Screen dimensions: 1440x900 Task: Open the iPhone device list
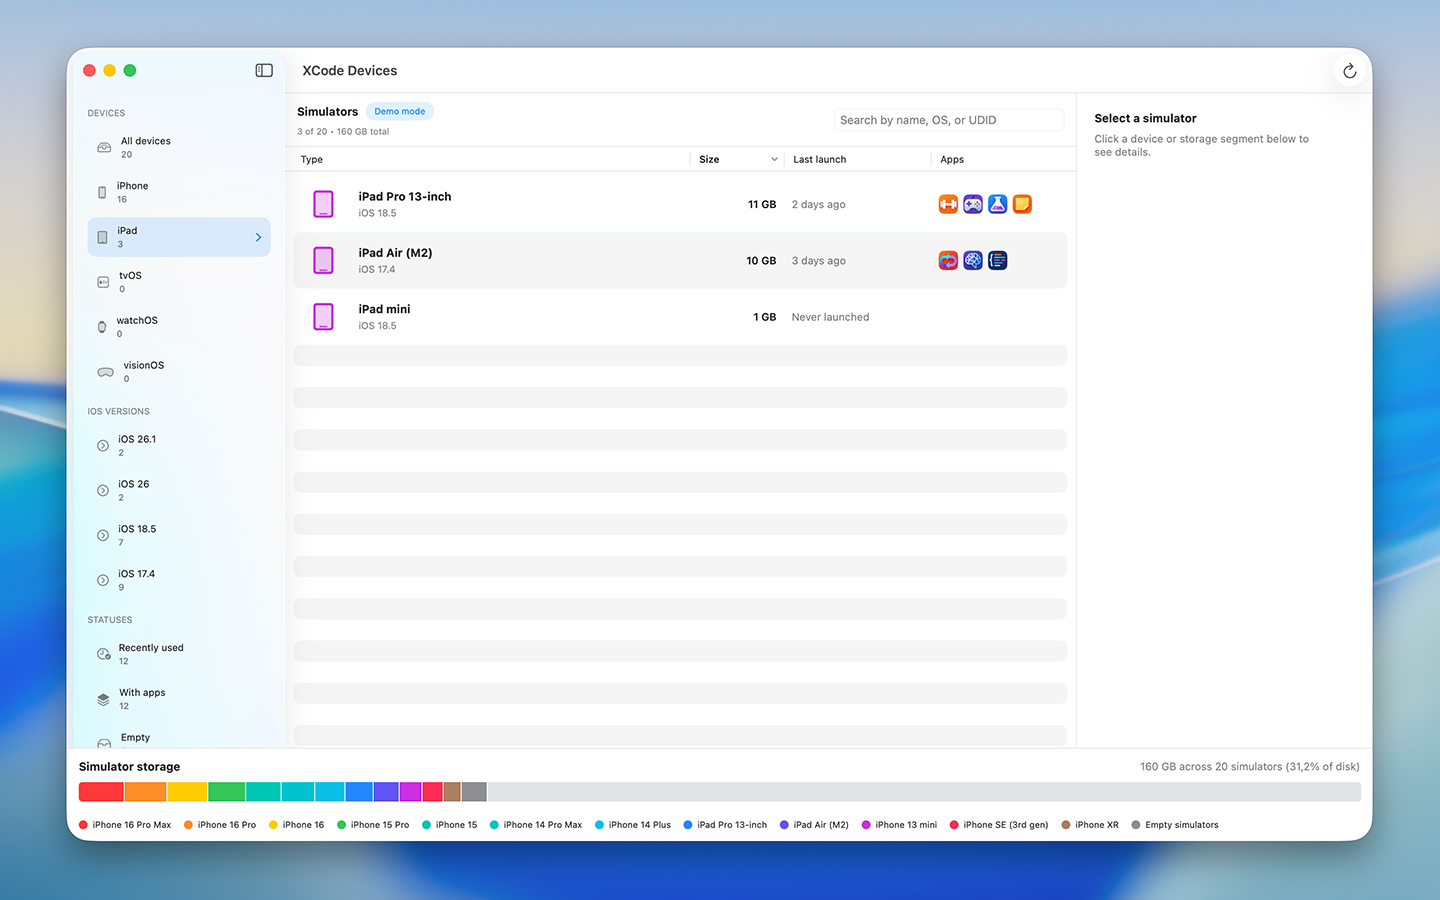[130, 191]
